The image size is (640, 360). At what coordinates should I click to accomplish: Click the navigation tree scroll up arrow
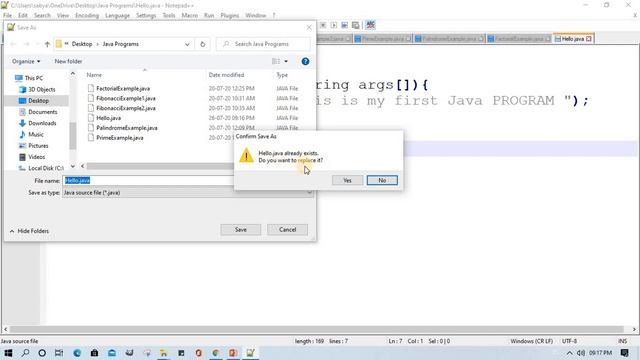[x=73, y=74]
